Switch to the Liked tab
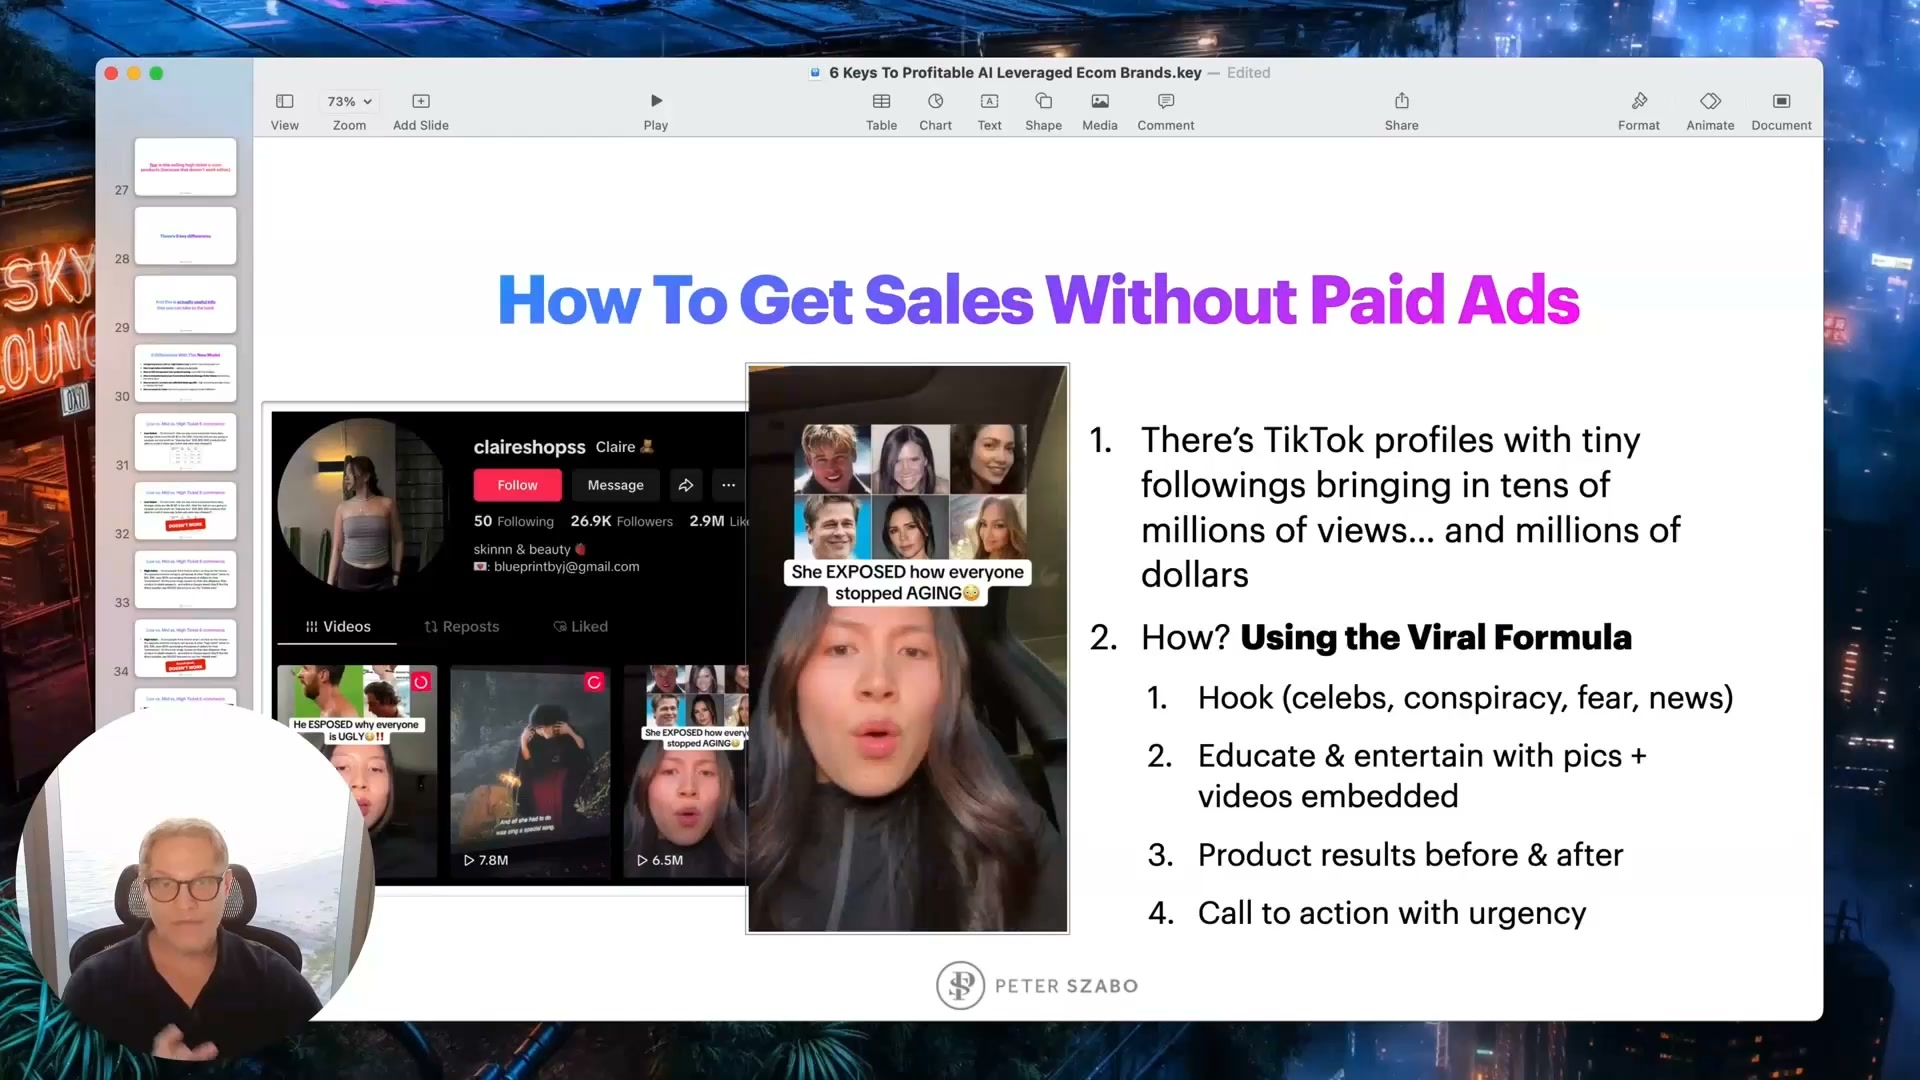The image size is (1920, 1080). point(580,626)
